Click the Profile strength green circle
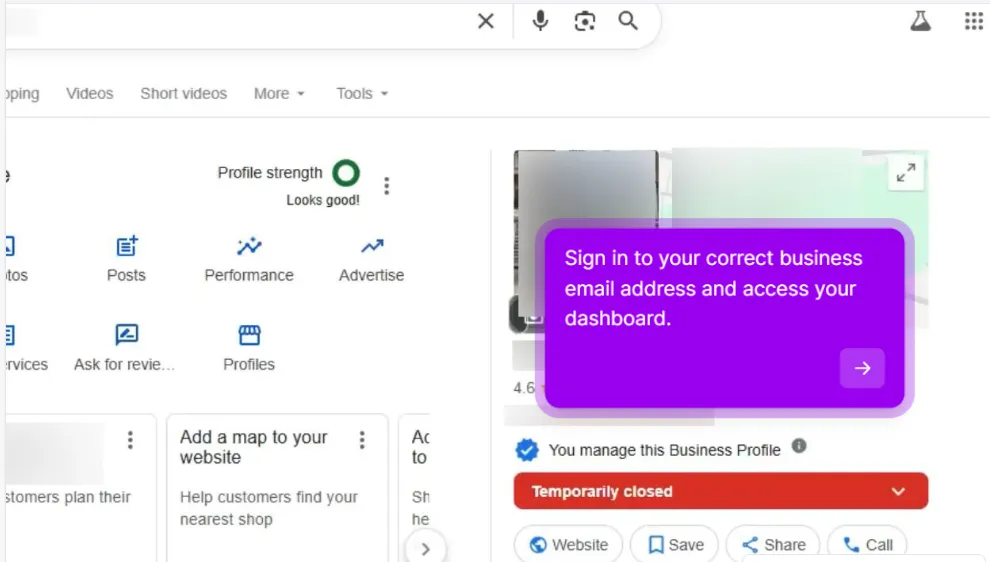 pyautogui.click(x=346, y=173)
